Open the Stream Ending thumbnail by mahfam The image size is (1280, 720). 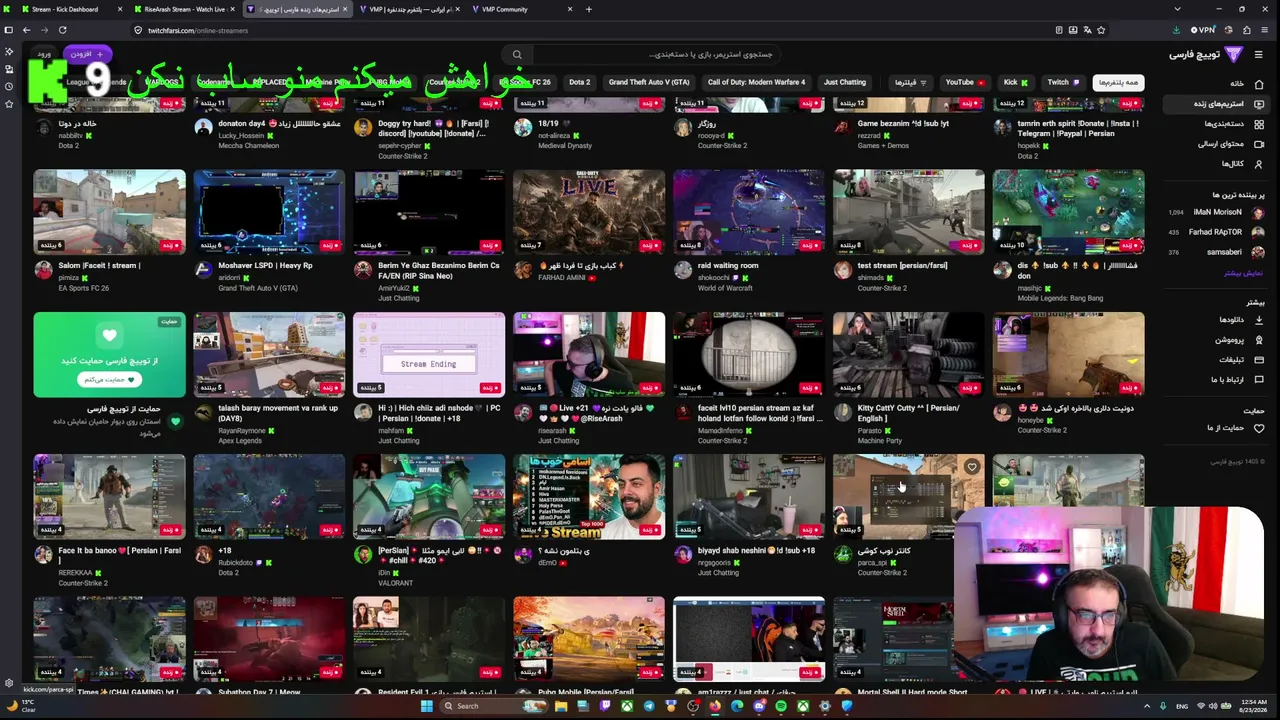pyautogui.click(x=429, y=354)
